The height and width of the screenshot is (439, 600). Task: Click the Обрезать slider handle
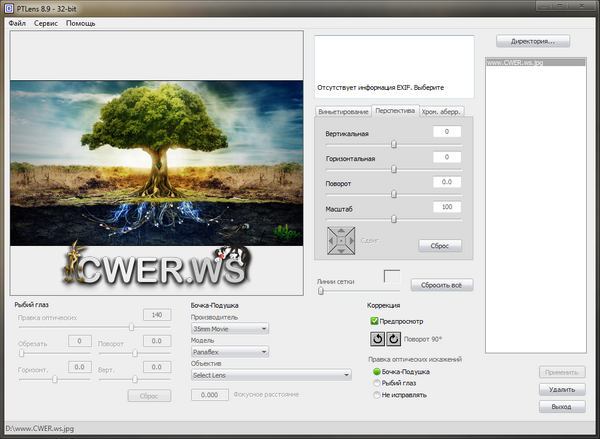pyautogui.click(x=22, y=353)
